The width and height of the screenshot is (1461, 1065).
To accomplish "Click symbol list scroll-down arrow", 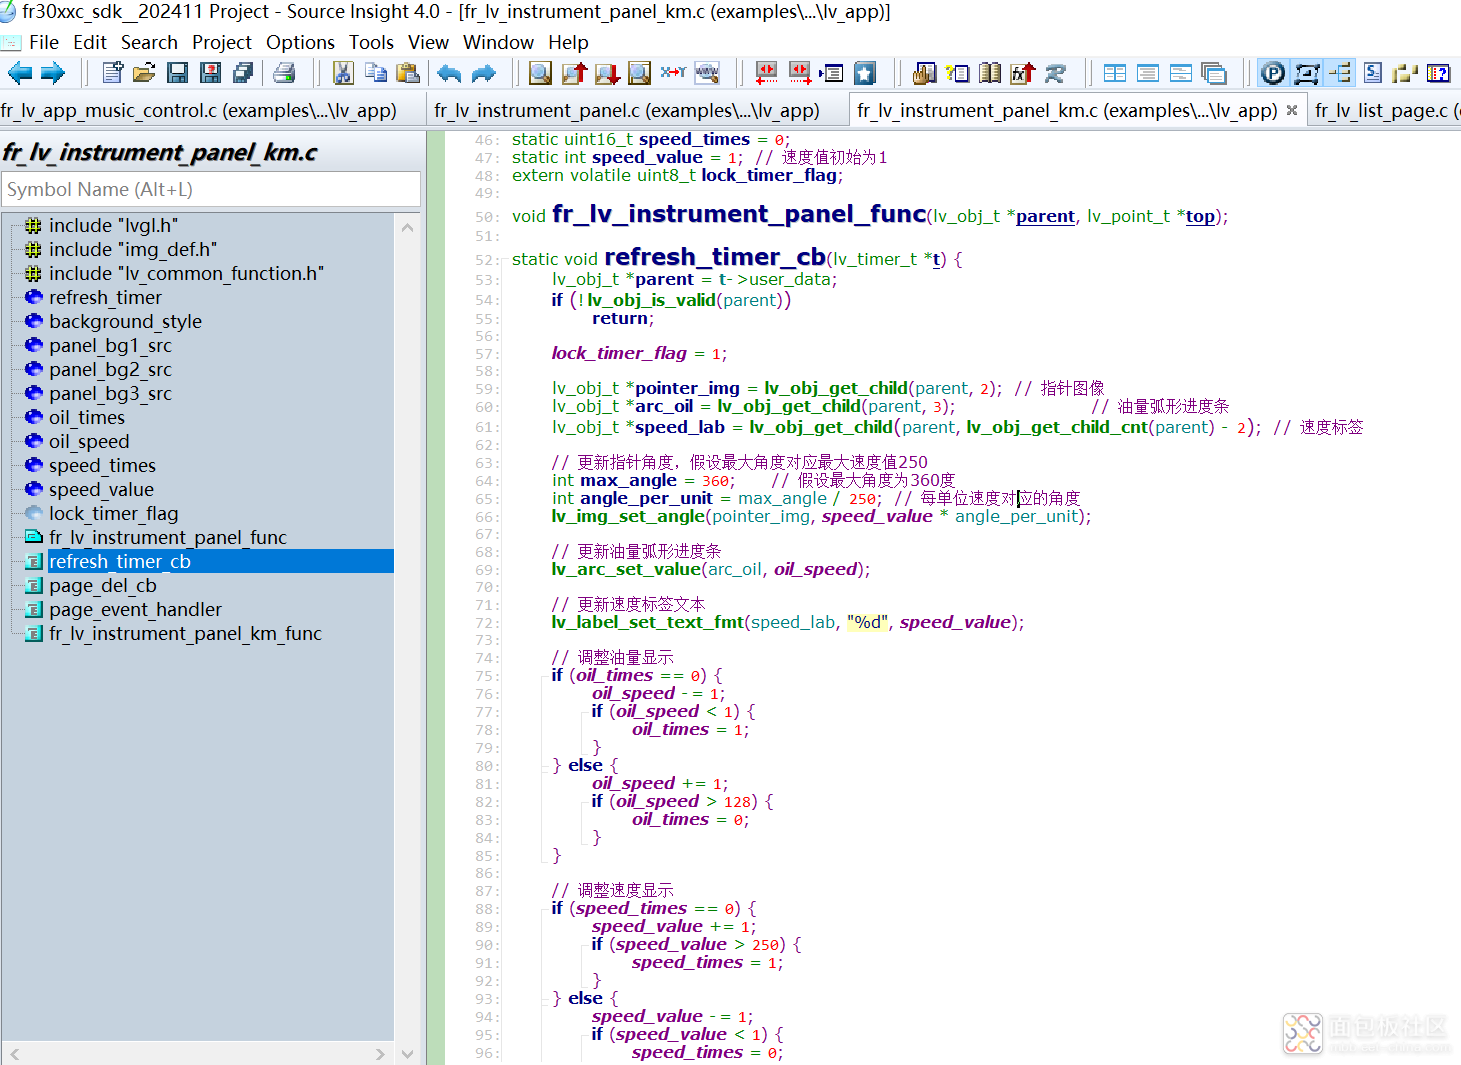I will [x=407, y=1053].
